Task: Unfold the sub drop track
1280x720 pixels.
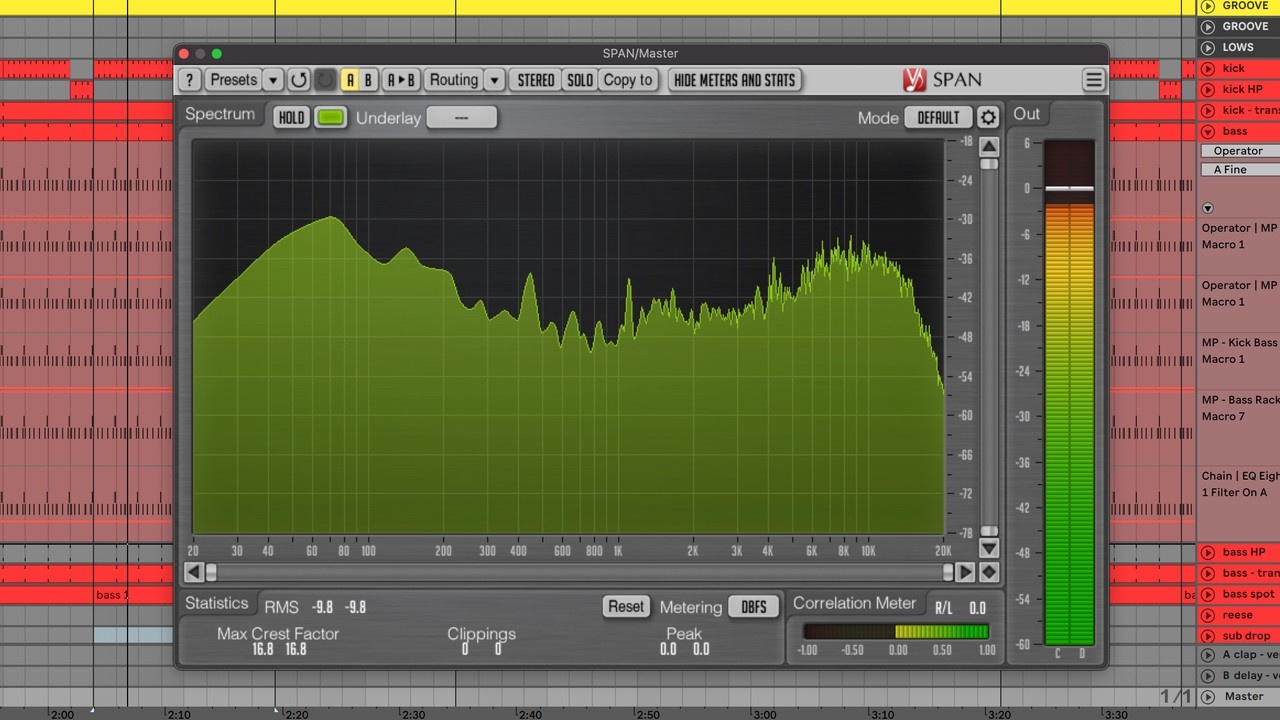Action: pos(1208,636)
